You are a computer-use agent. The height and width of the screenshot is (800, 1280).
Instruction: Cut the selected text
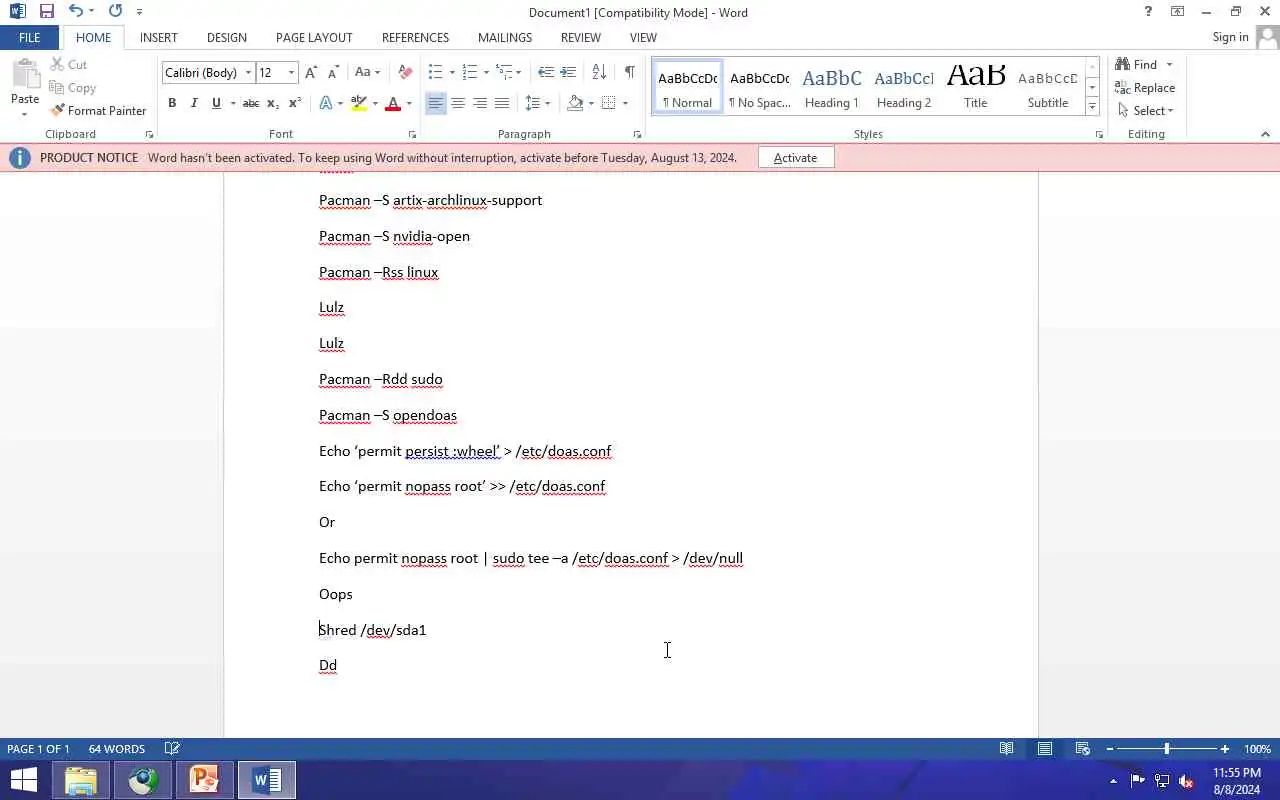pos(68,64)
